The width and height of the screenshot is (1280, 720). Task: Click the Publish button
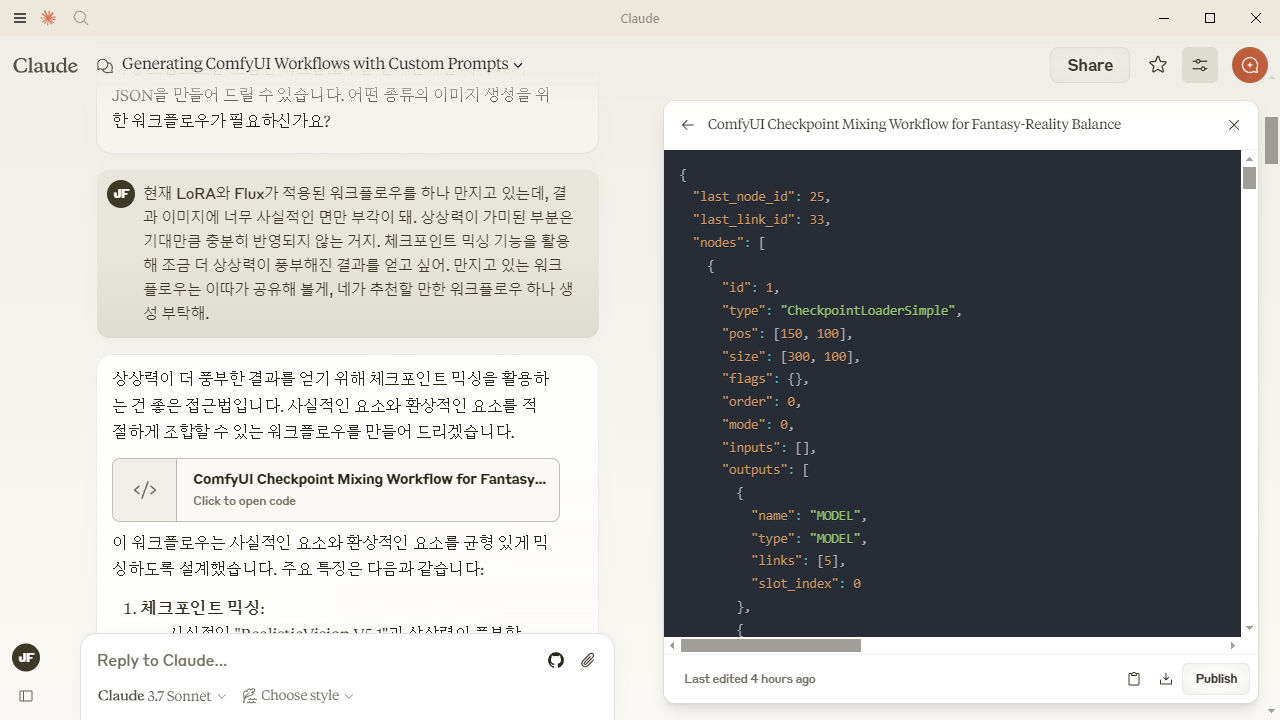click(1216, 679)
